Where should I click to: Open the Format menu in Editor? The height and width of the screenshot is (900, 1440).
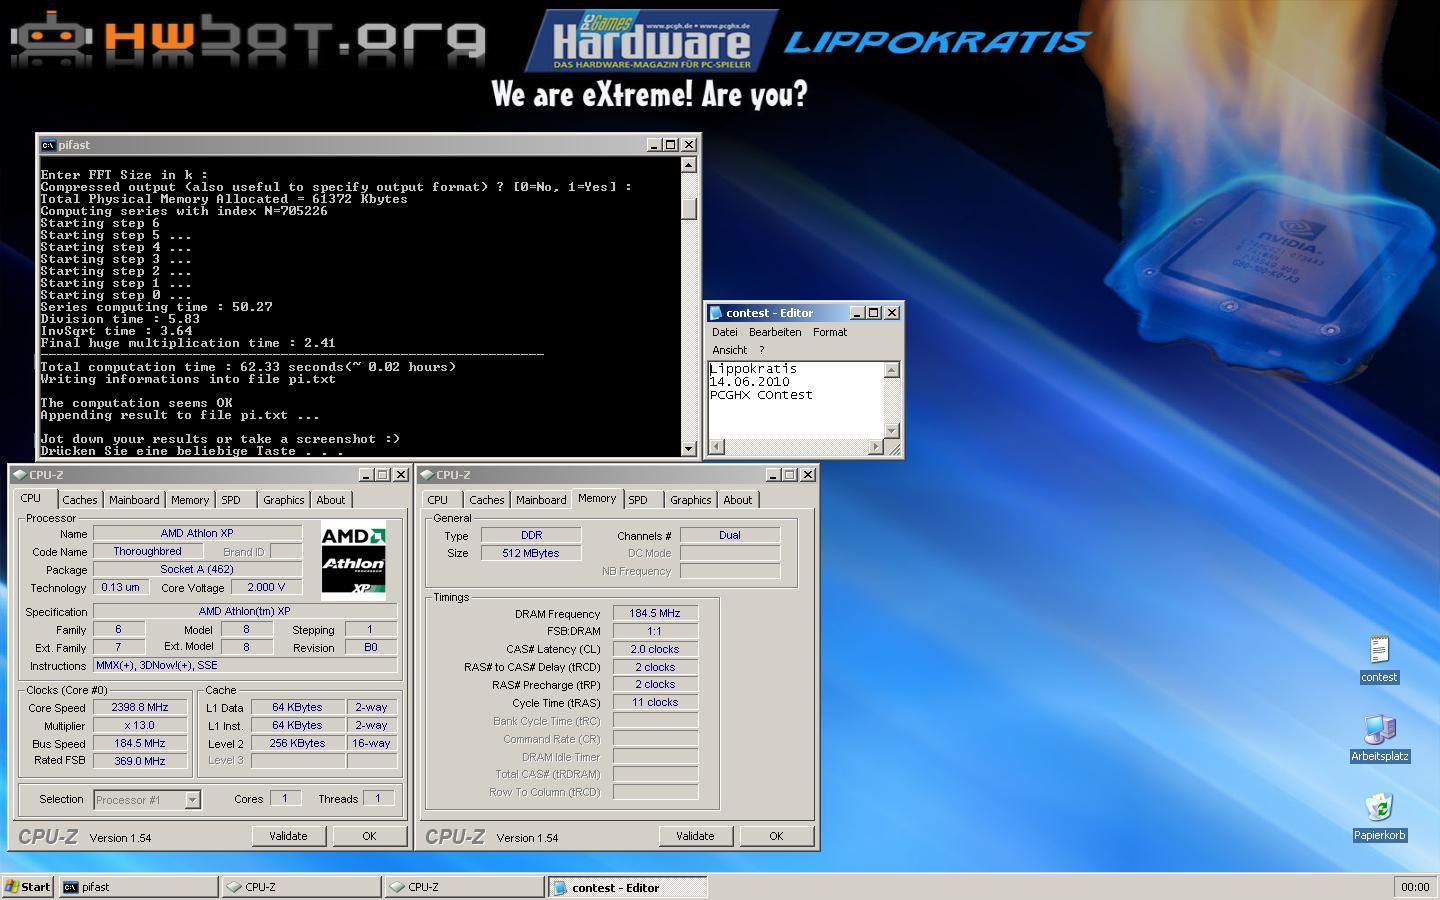click(830, 332)
